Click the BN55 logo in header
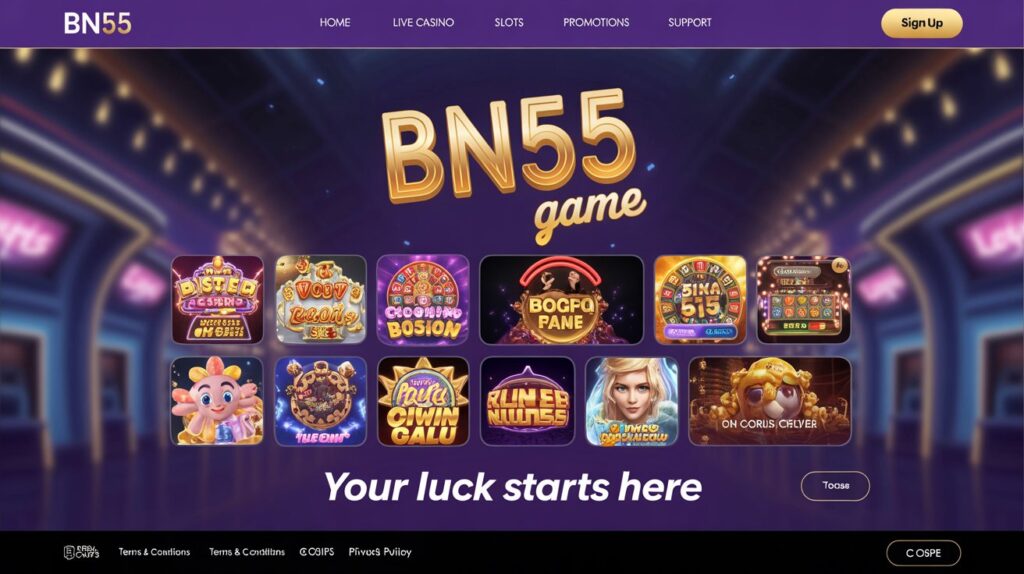1024x574 pixels. pos(97,24)
